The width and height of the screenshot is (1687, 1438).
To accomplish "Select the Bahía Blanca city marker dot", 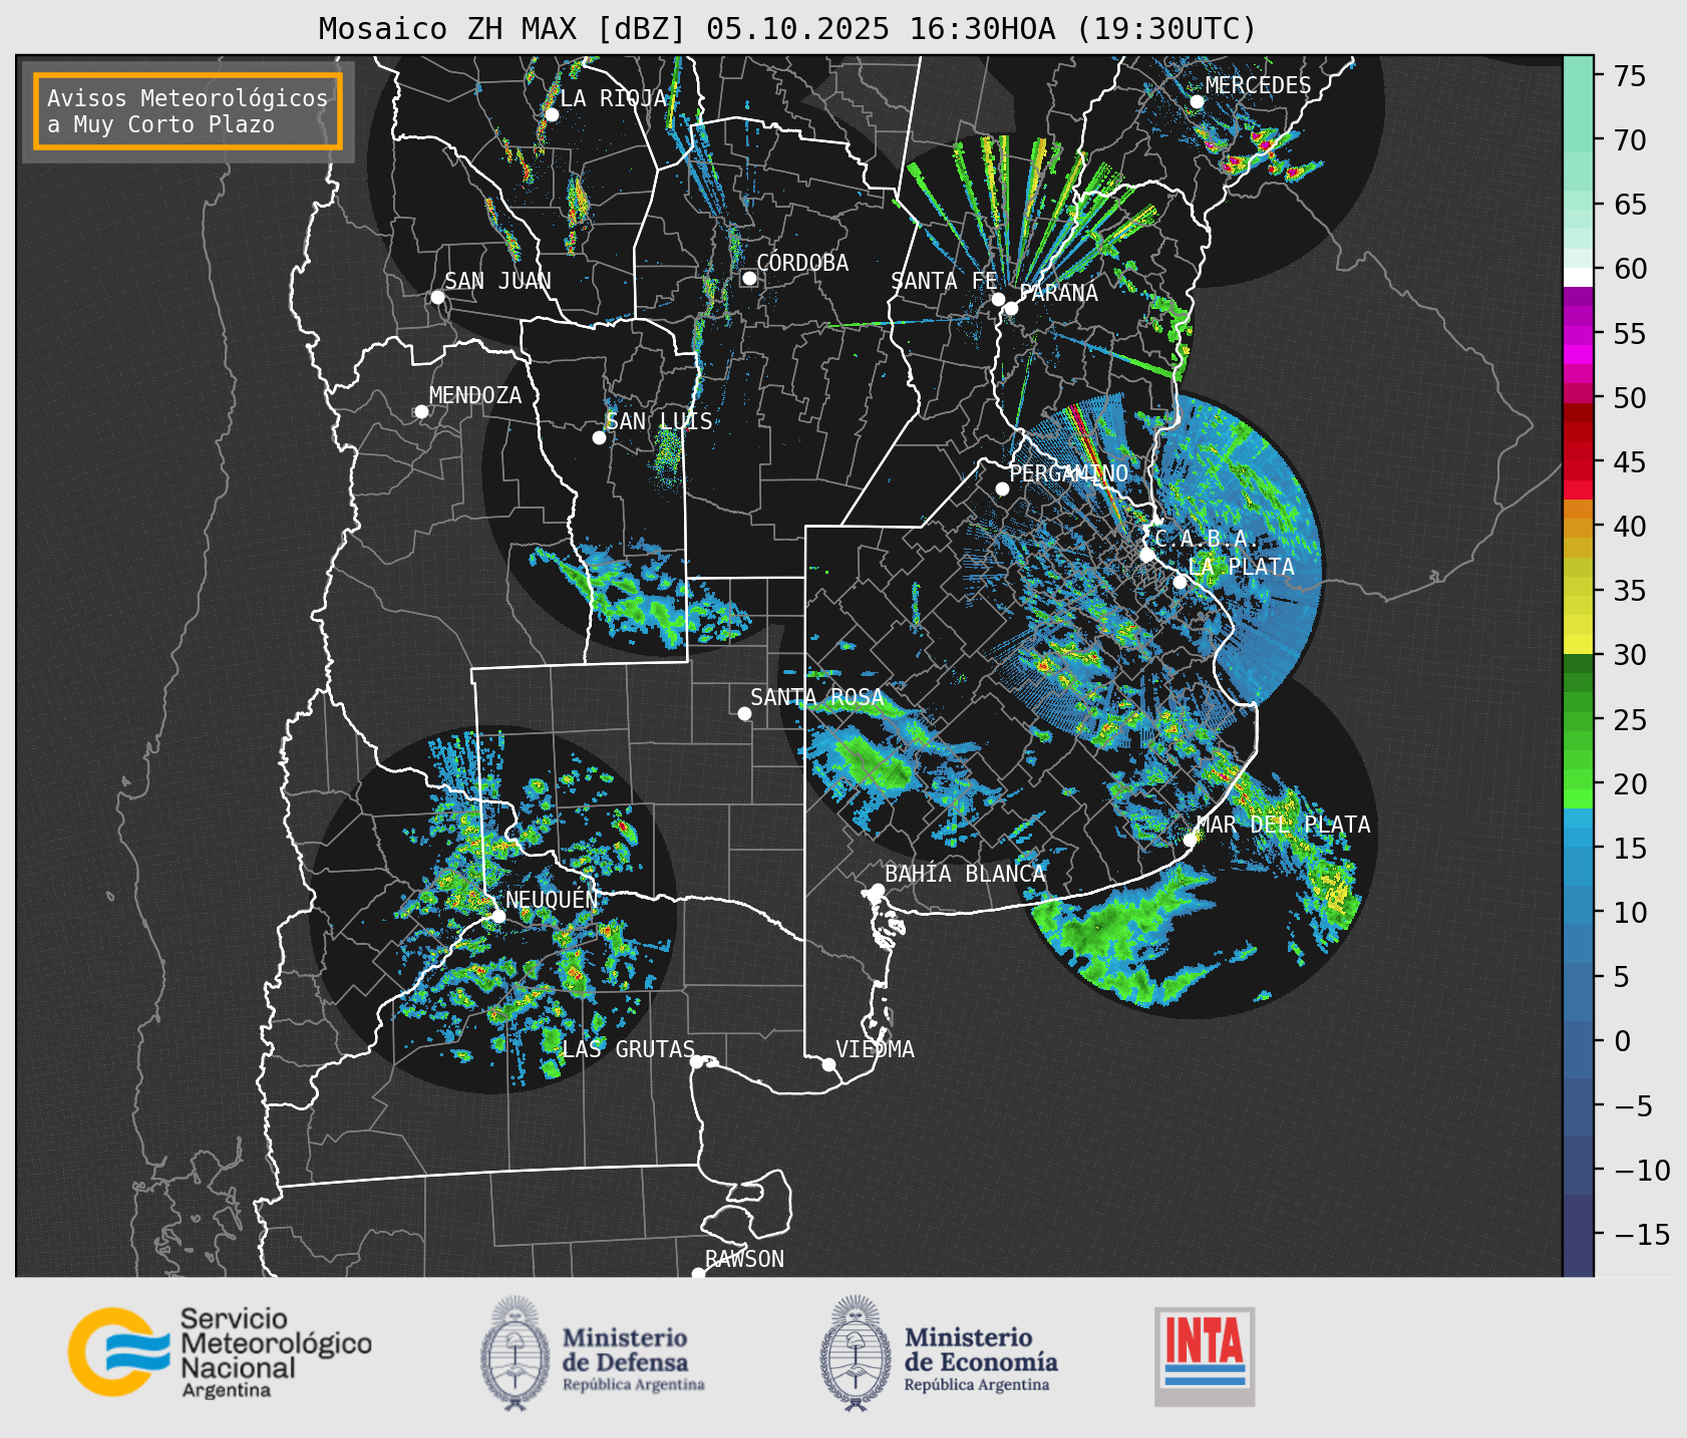I will pos(877,890).
